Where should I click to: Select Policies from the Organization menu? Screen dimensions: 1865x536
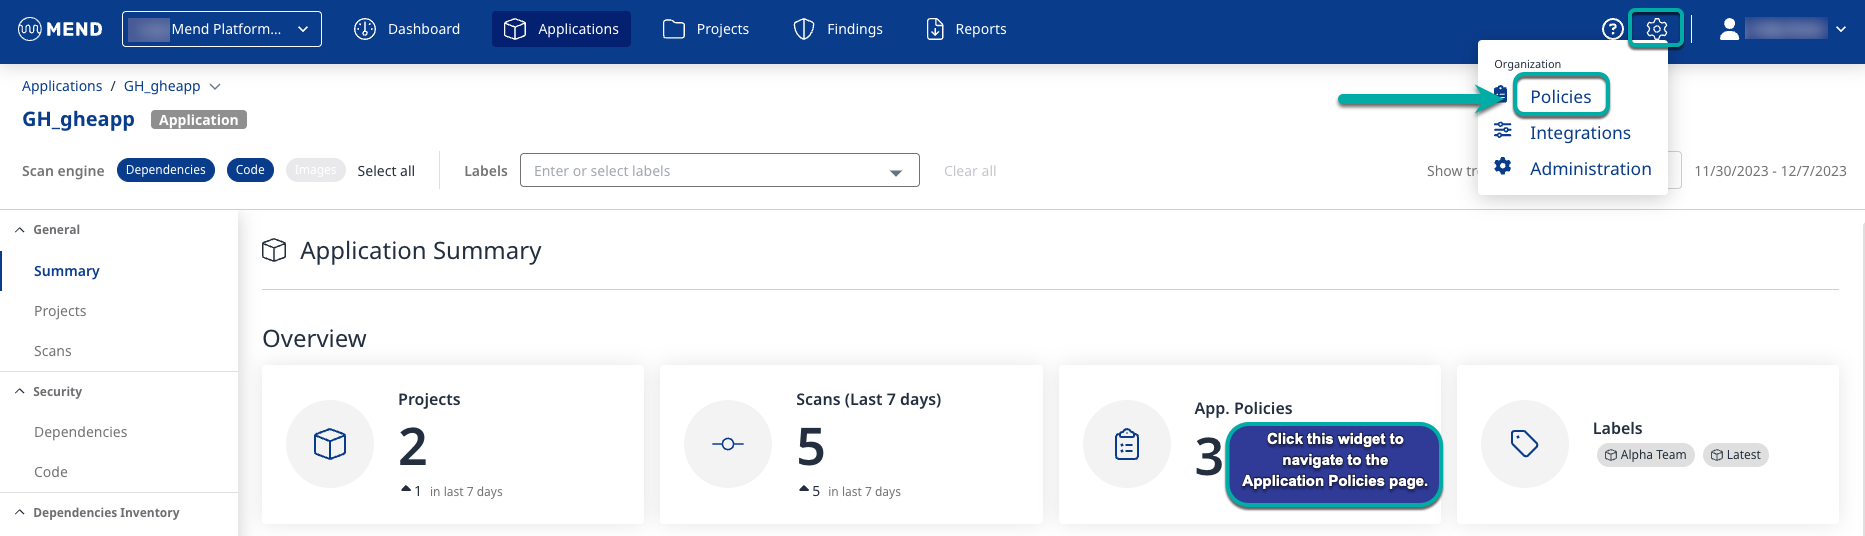tap(1560, 97)
